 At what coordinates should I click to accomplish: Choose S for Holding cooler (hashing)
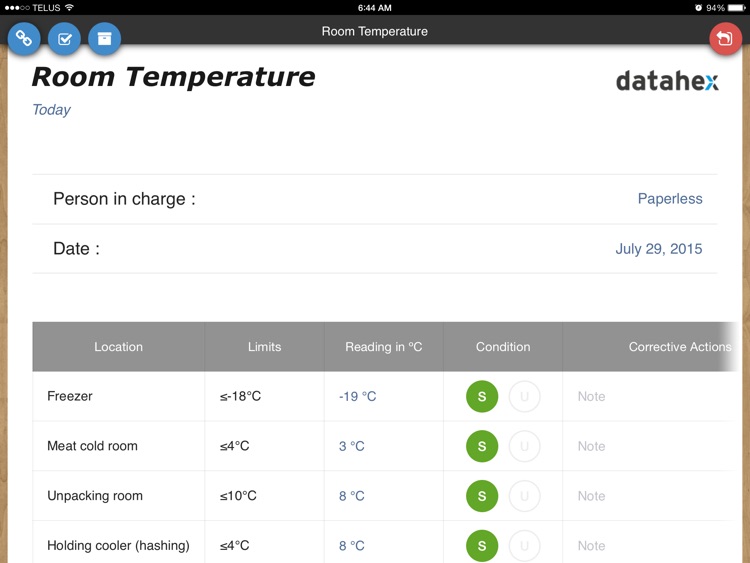click(482, 545)
